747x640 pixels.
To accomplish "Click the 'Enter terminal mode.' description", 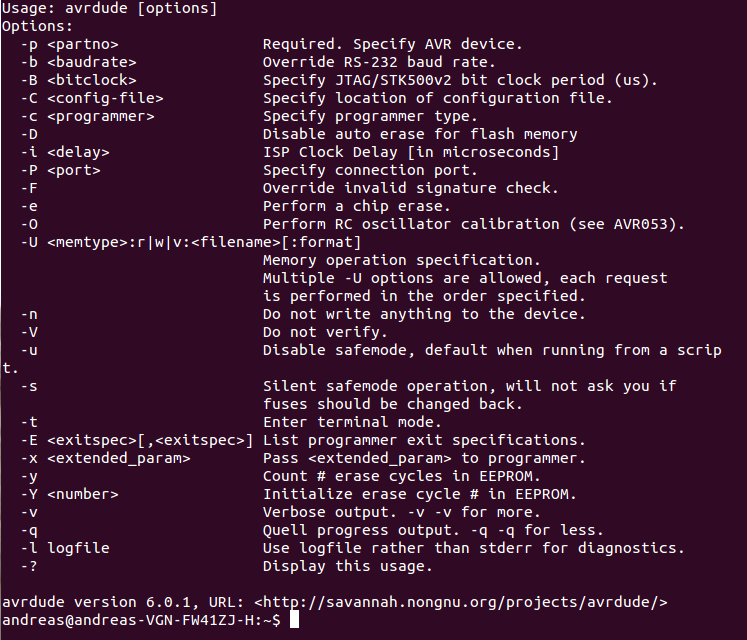I will (352, 422).
